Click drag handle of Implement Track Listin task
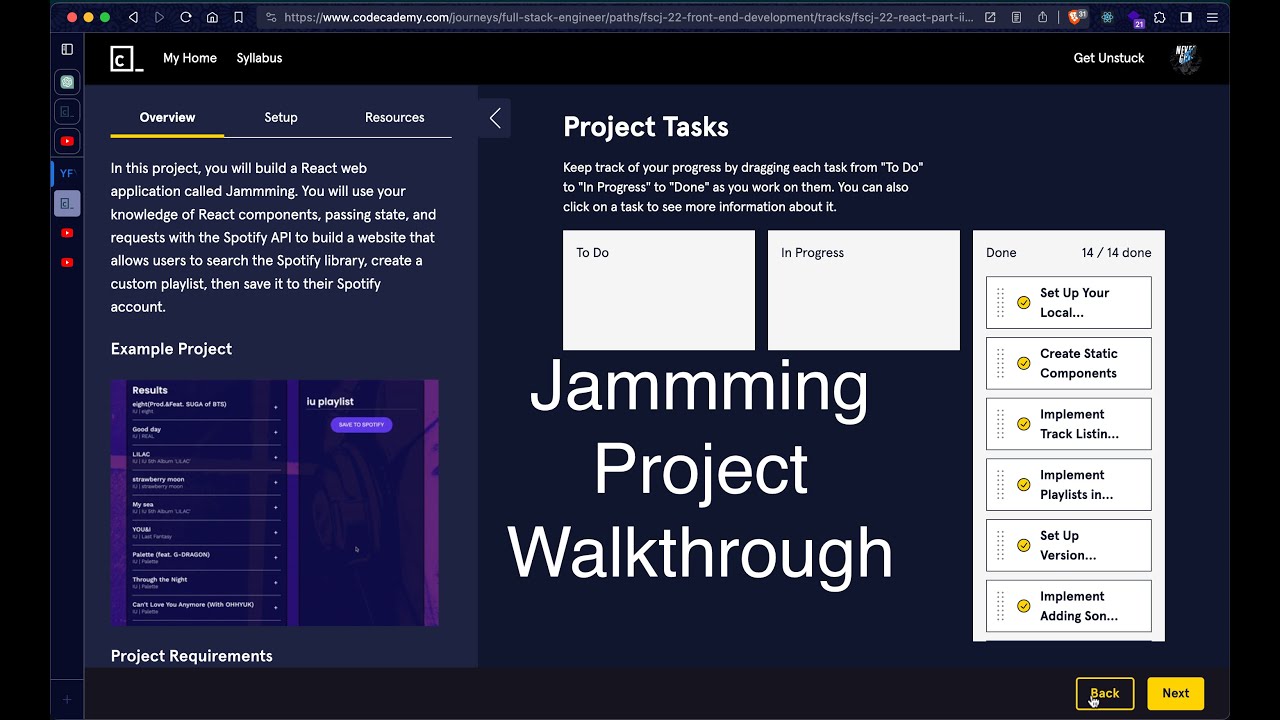Screen dimensions: 1280x720 [x=1001, y=424]
